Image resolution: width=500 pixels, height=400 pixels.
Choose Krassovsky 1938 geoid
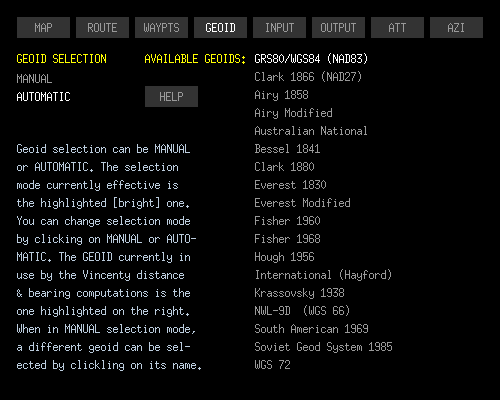coord(299,293)
